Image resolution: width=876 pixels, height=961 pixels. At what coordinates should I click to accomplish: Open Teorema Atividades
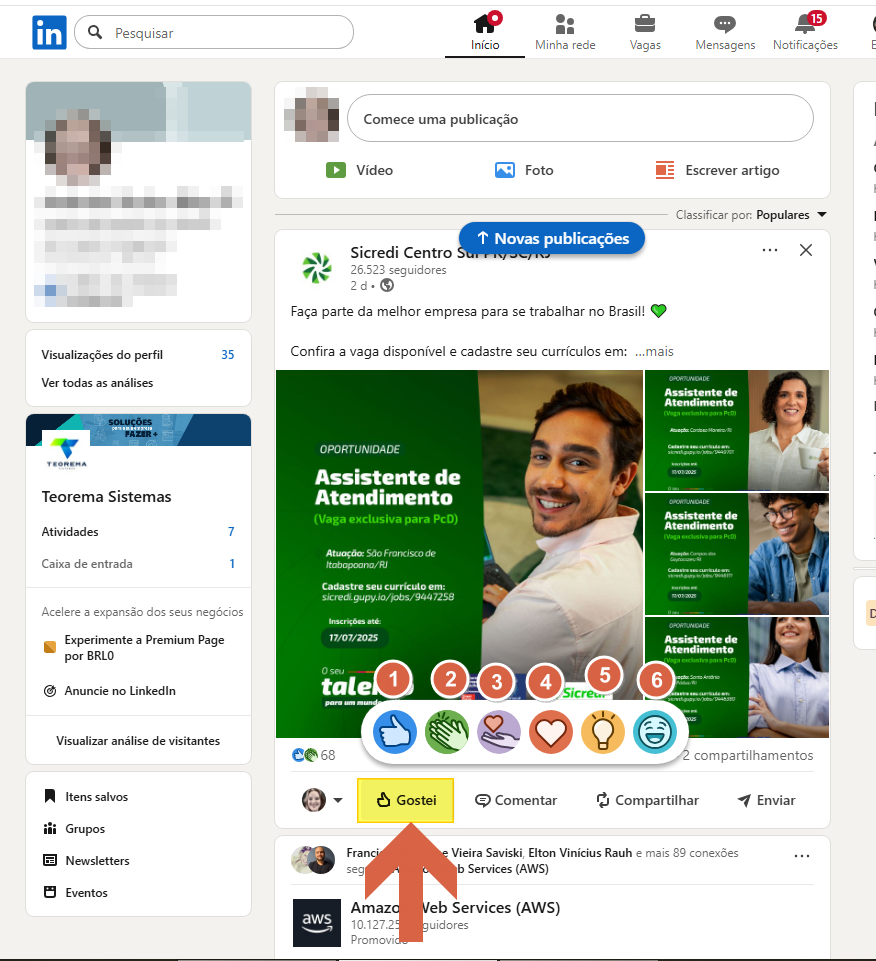point(138,532)
